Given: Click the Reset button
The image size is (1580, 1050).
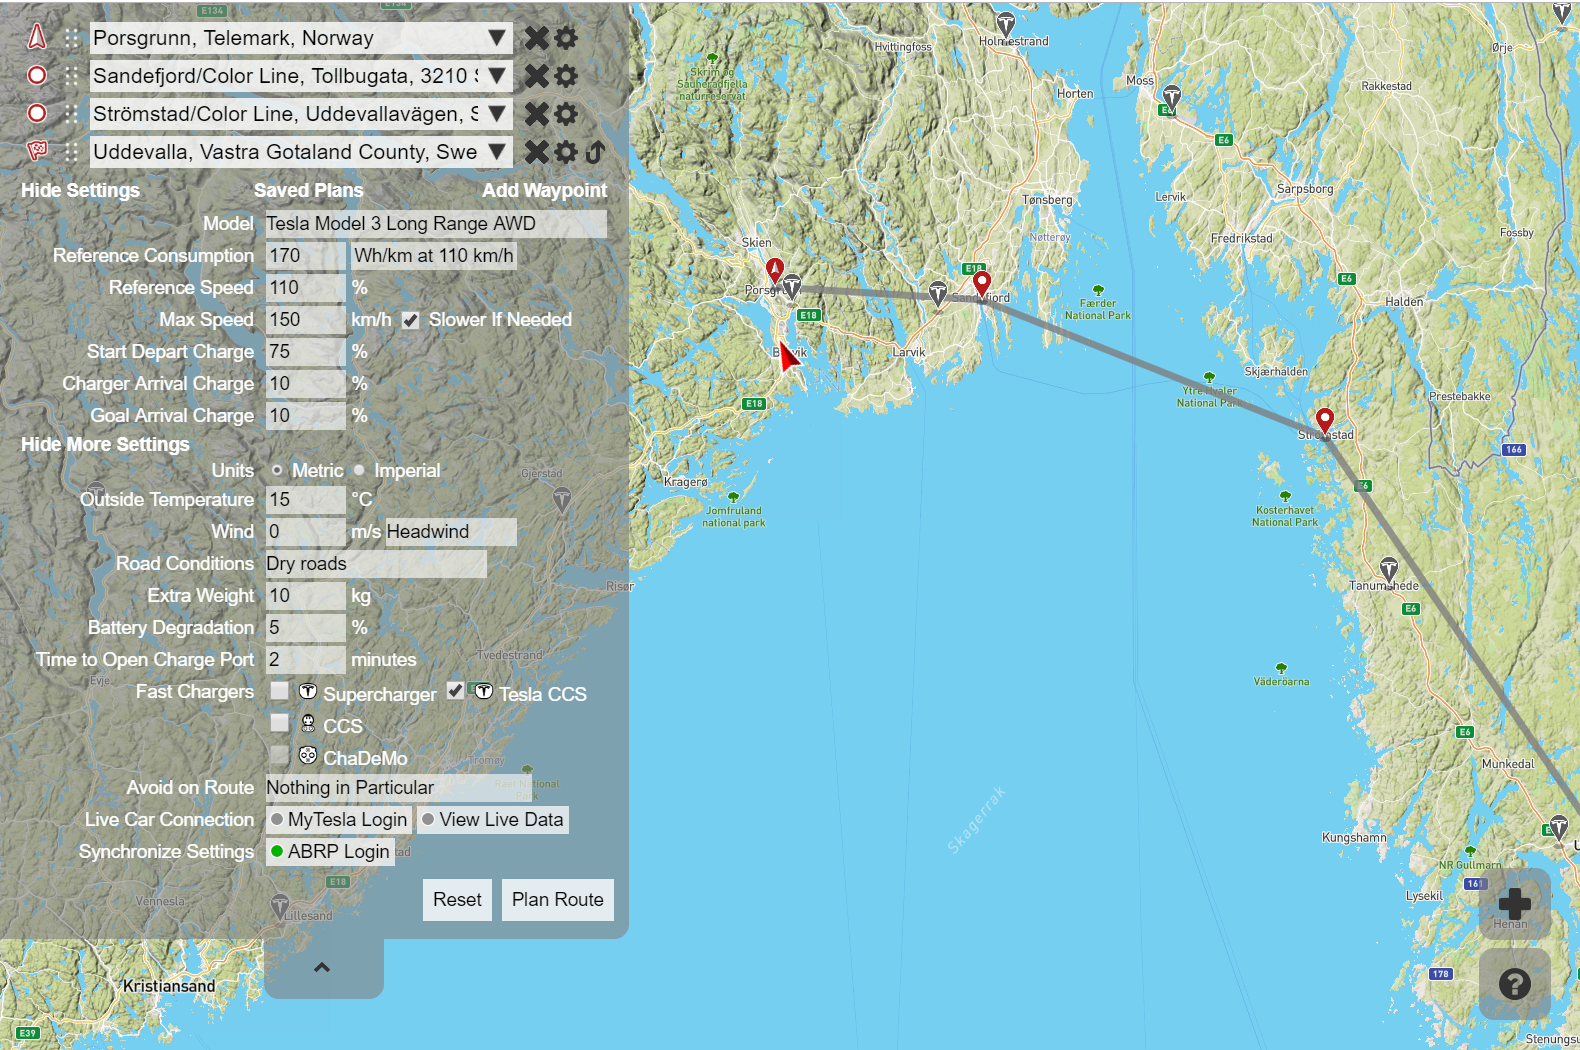Looking at the screenshot, I should [x=457, y=900].
